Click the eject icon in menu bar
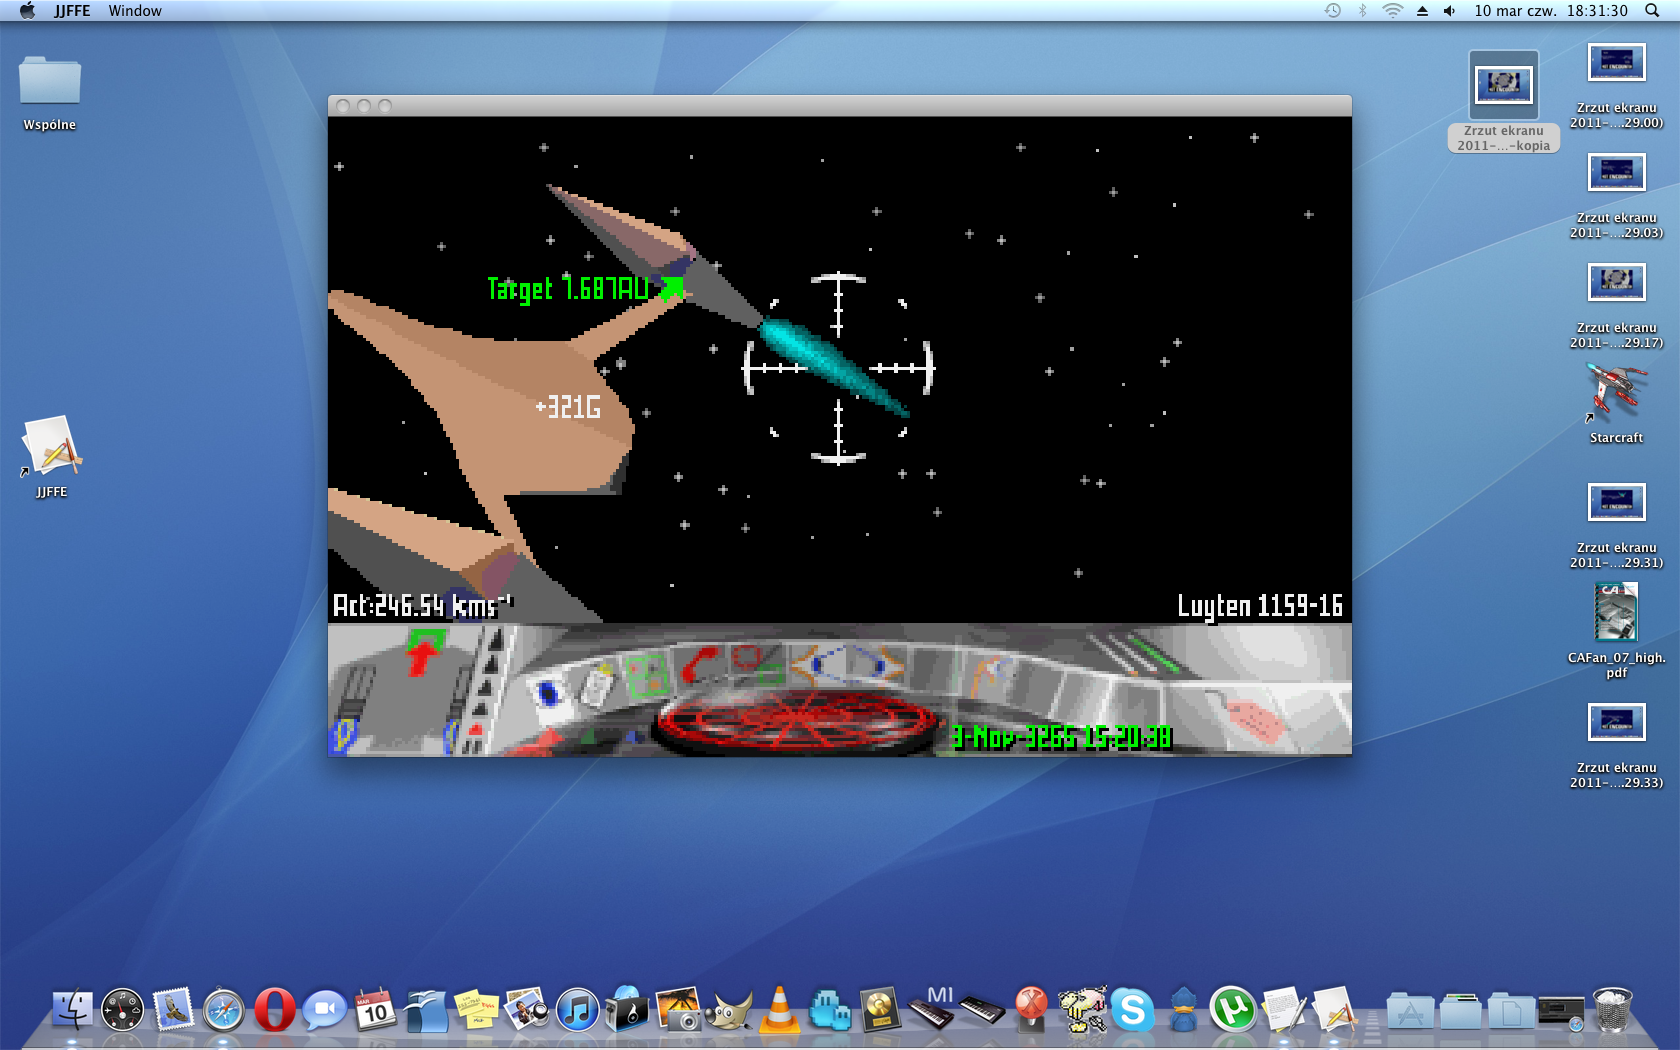This screenshot has width=1680, height=1050. [x=1422, y=11]
